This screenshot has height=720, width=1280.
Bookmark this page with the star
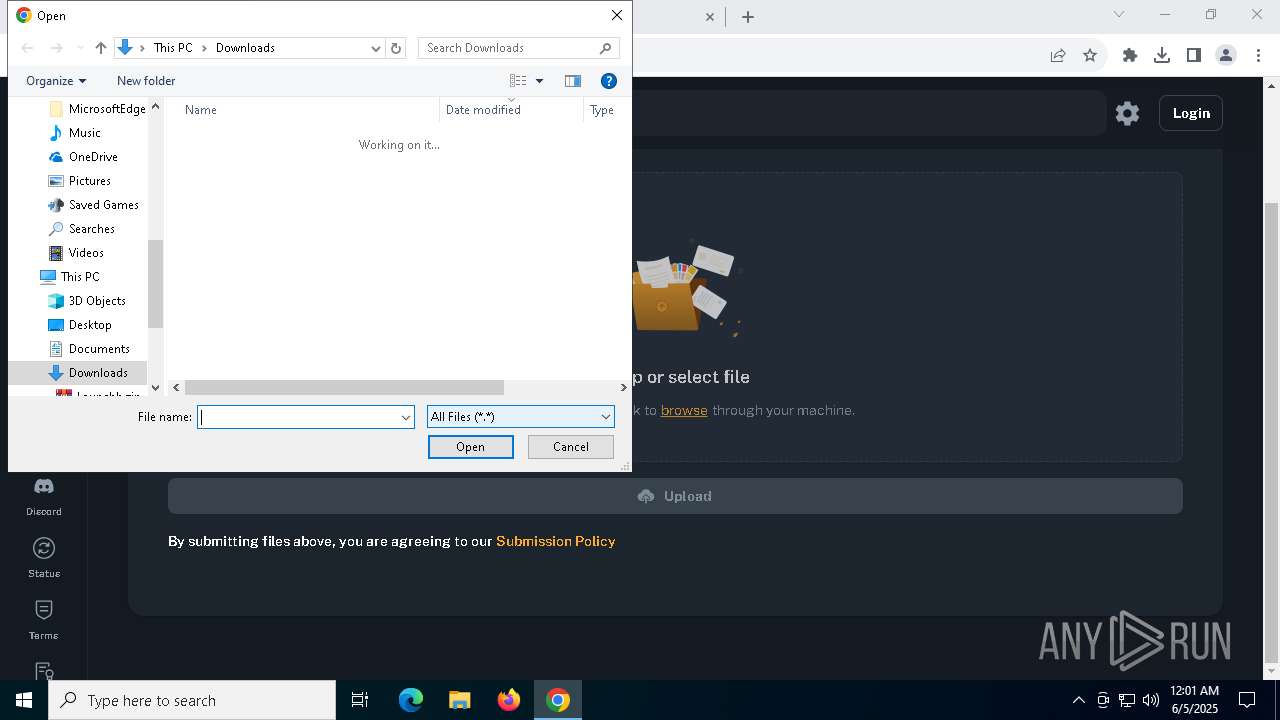1090,55
